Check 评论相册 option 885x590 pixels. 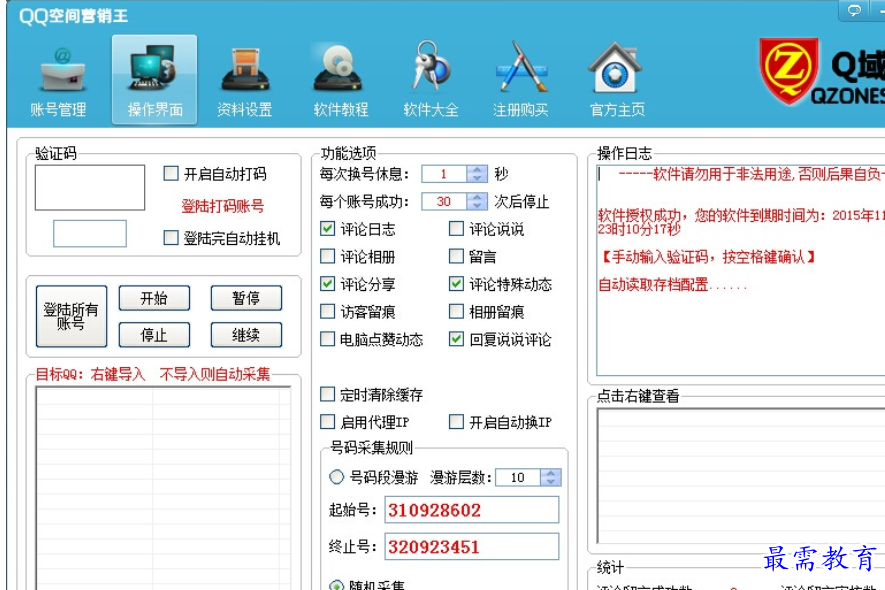click(327, 256)
